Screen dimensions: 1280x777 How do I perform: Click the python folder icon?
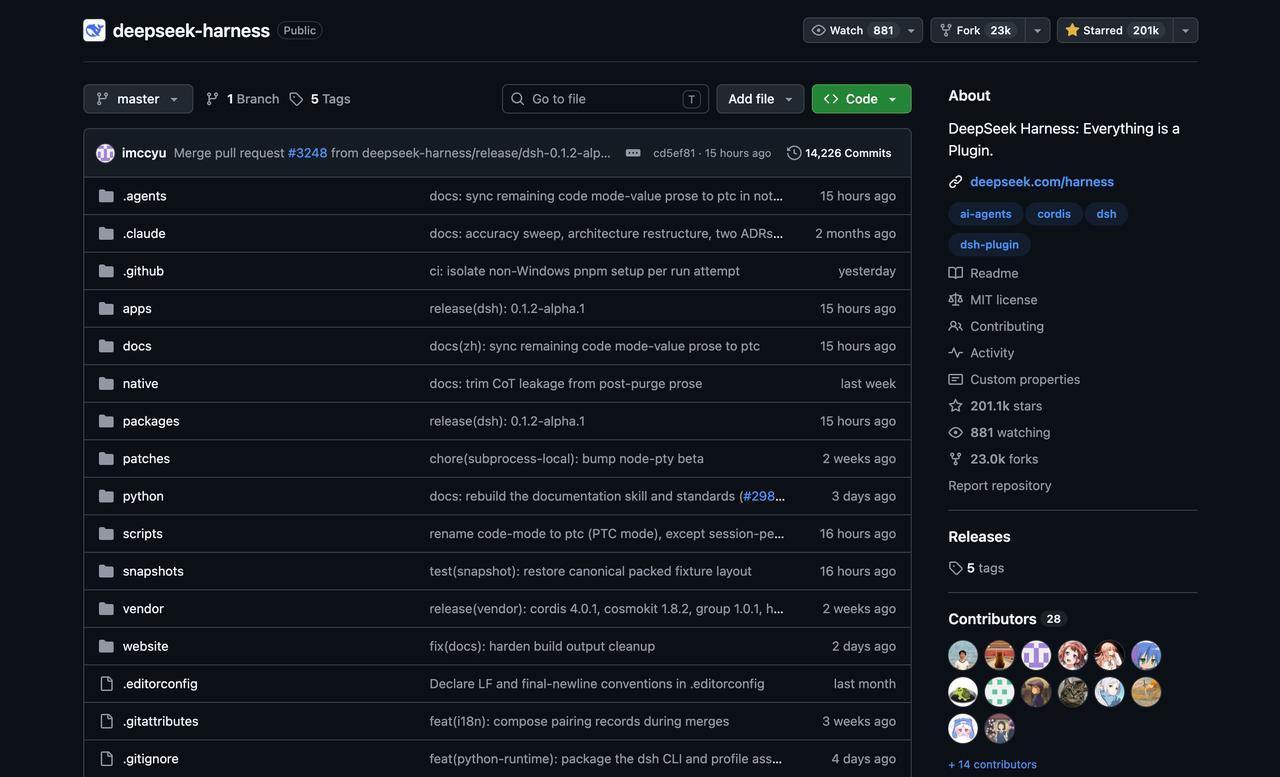point(106,496)
